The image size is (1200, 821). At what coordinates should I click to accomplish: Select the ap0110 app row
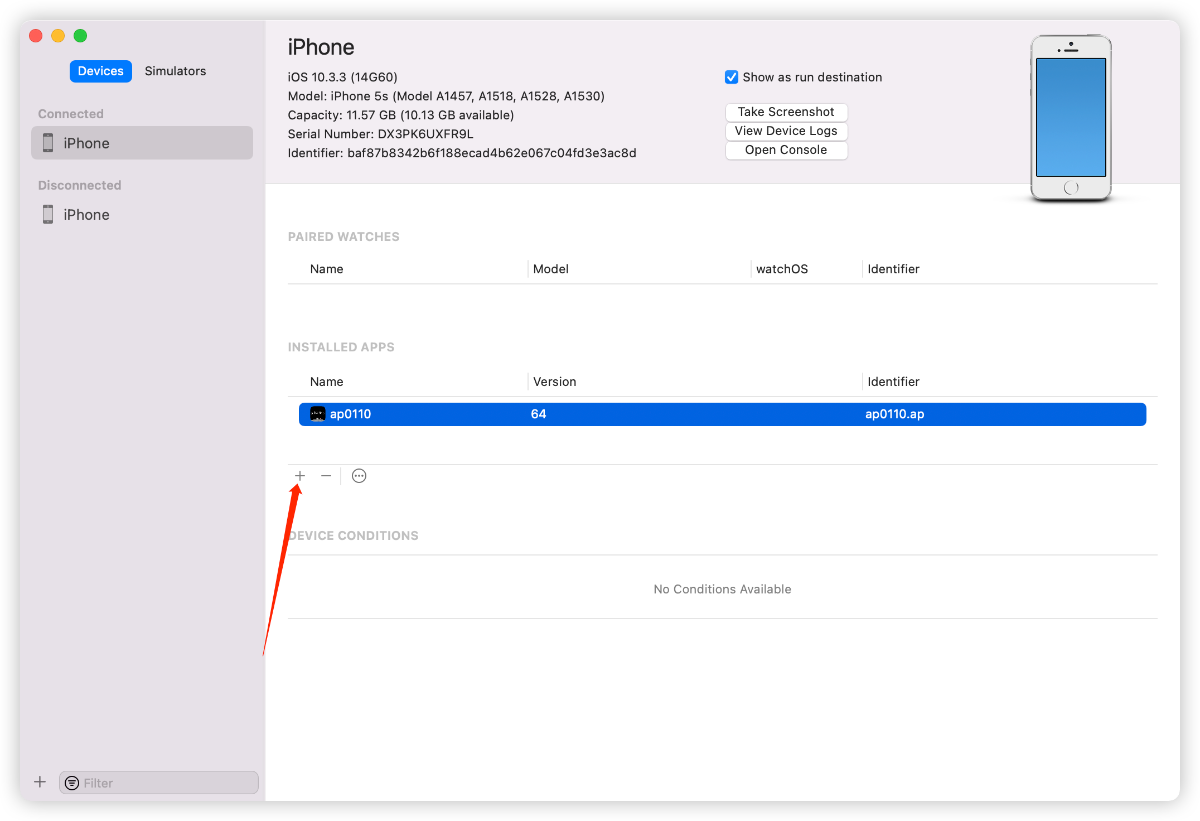click(x=722, y=414)
